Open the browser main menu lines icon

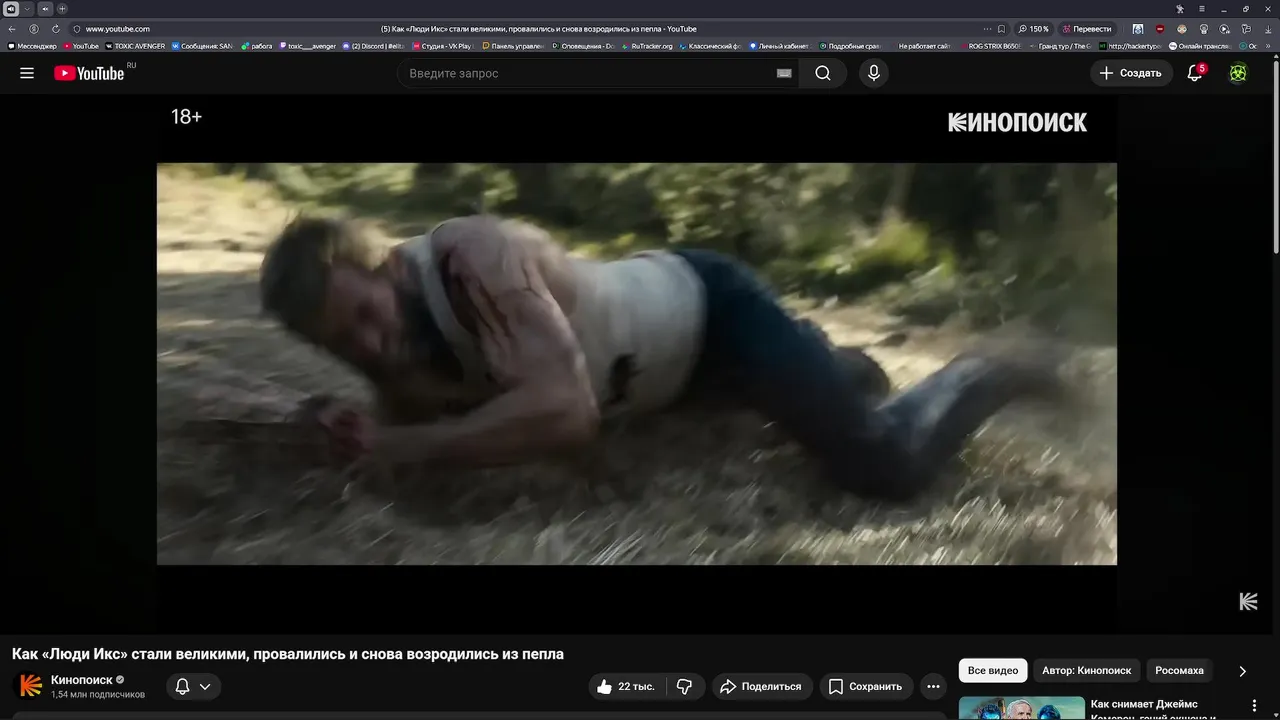(x=1203, y=9)
